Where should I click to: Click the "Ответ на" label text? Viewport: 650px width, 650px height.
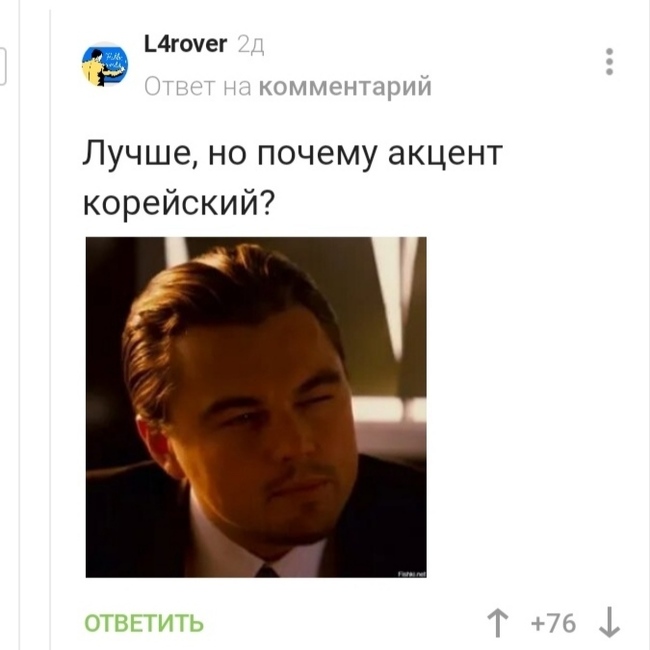pos(198,87)
